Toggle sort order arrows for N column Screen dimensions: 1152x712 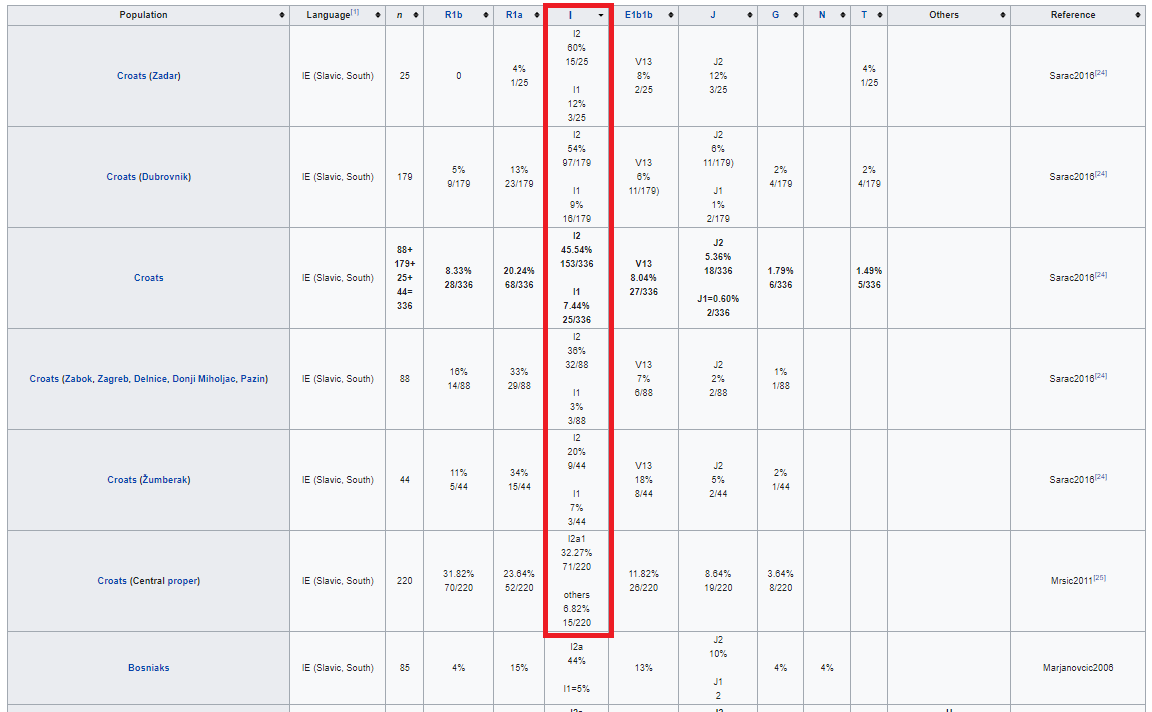coord(841,15)
